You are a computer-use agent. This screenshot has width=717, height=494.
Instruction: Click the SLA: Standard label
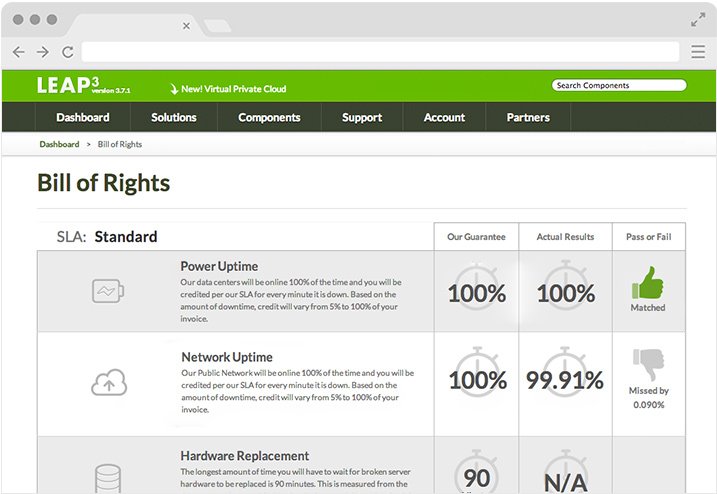coord(107,236)
